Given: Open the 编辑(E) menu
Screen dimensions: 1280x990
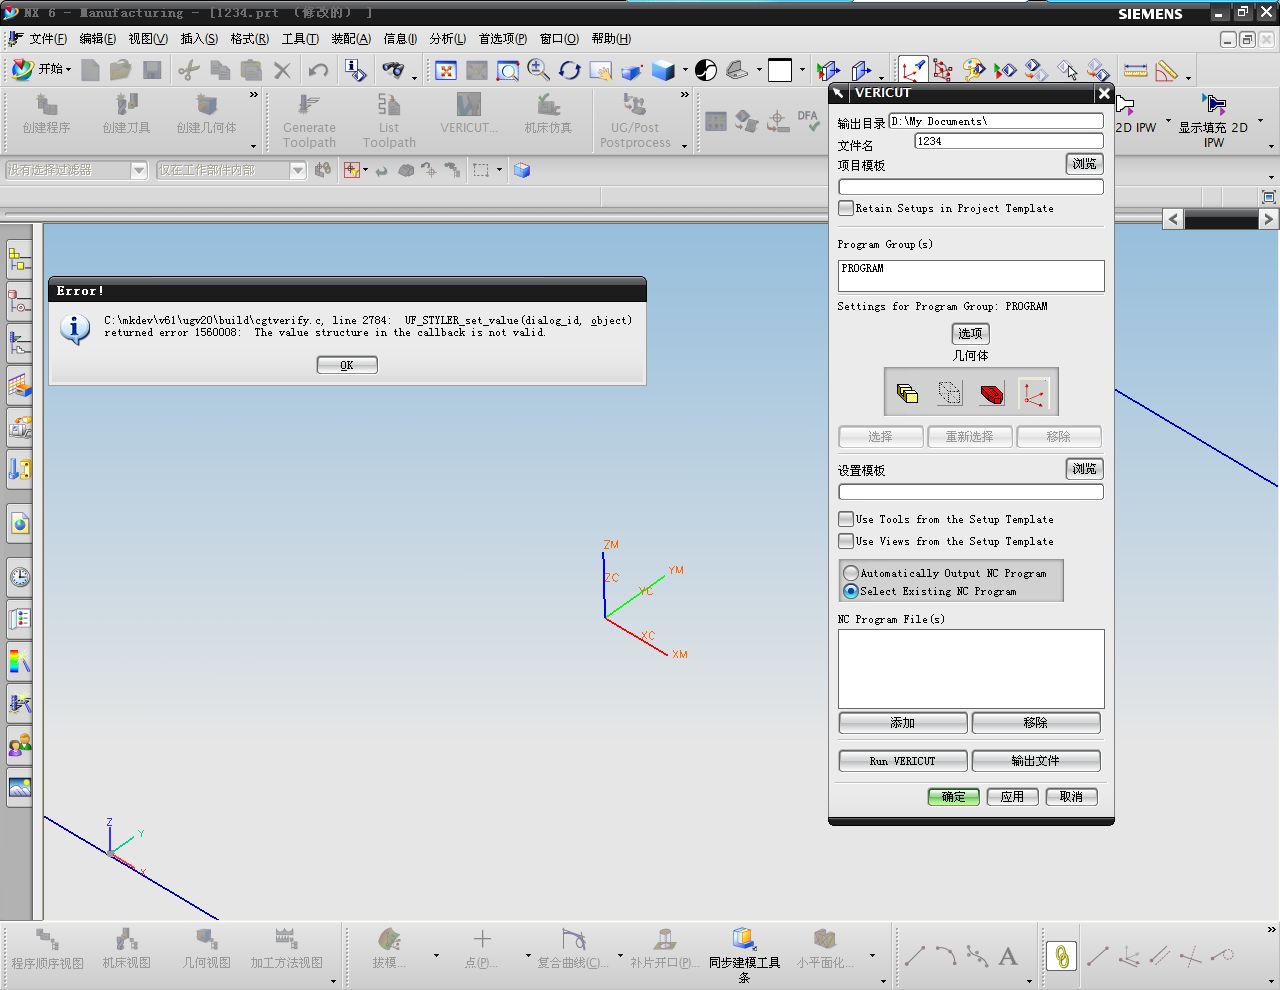Looking at the screenshot, I should tap(98, 39).
